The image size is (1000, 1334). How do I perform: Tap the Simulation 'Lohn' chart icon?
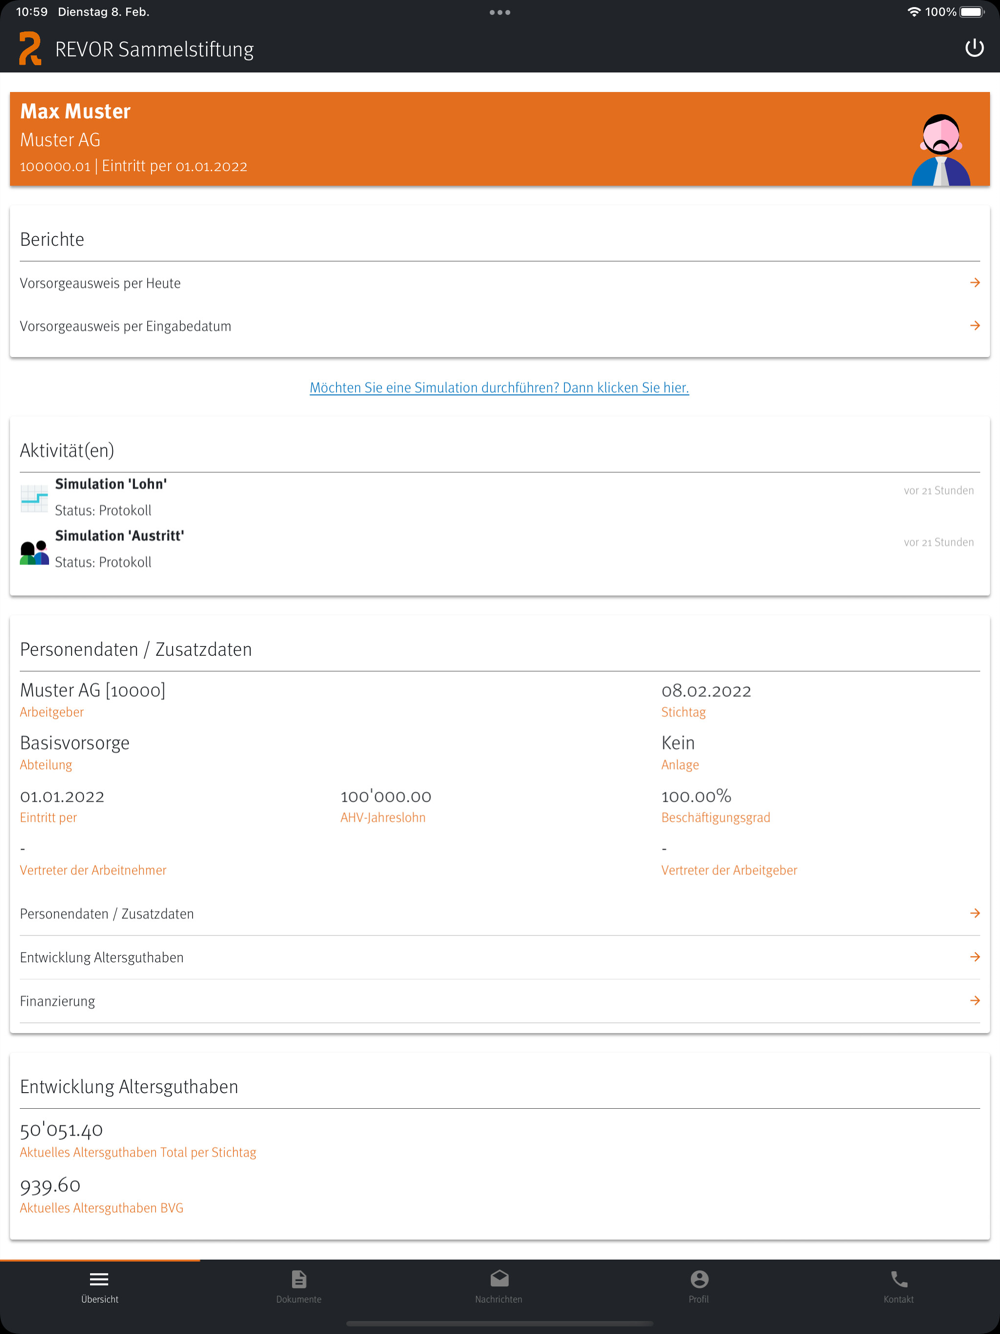(34, 498)
